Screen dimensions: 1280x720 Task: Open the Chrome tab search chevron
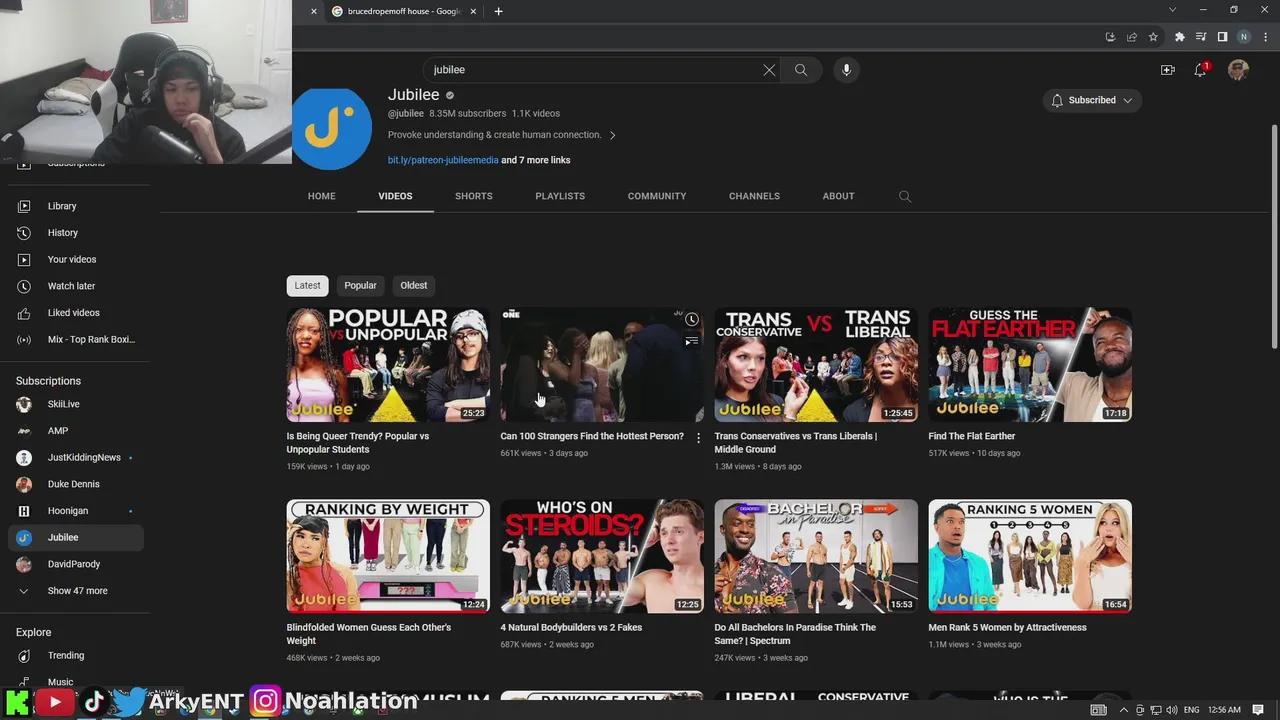[x=1172, y=10]
